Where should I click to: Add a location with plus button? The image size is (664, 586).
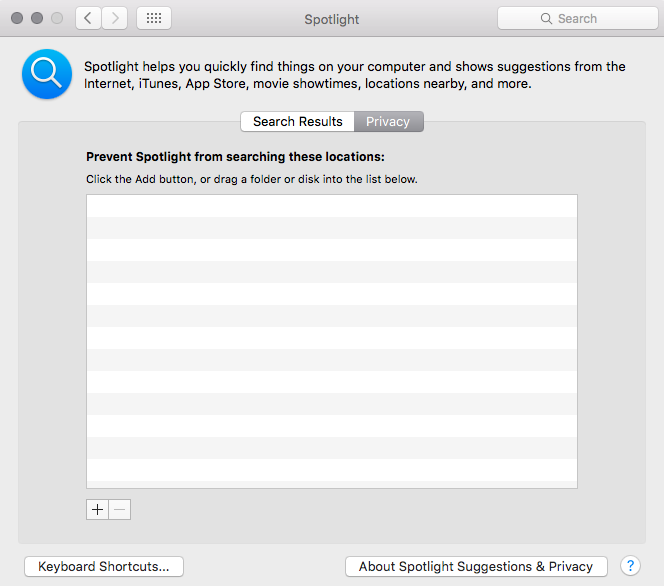[97, 509]
